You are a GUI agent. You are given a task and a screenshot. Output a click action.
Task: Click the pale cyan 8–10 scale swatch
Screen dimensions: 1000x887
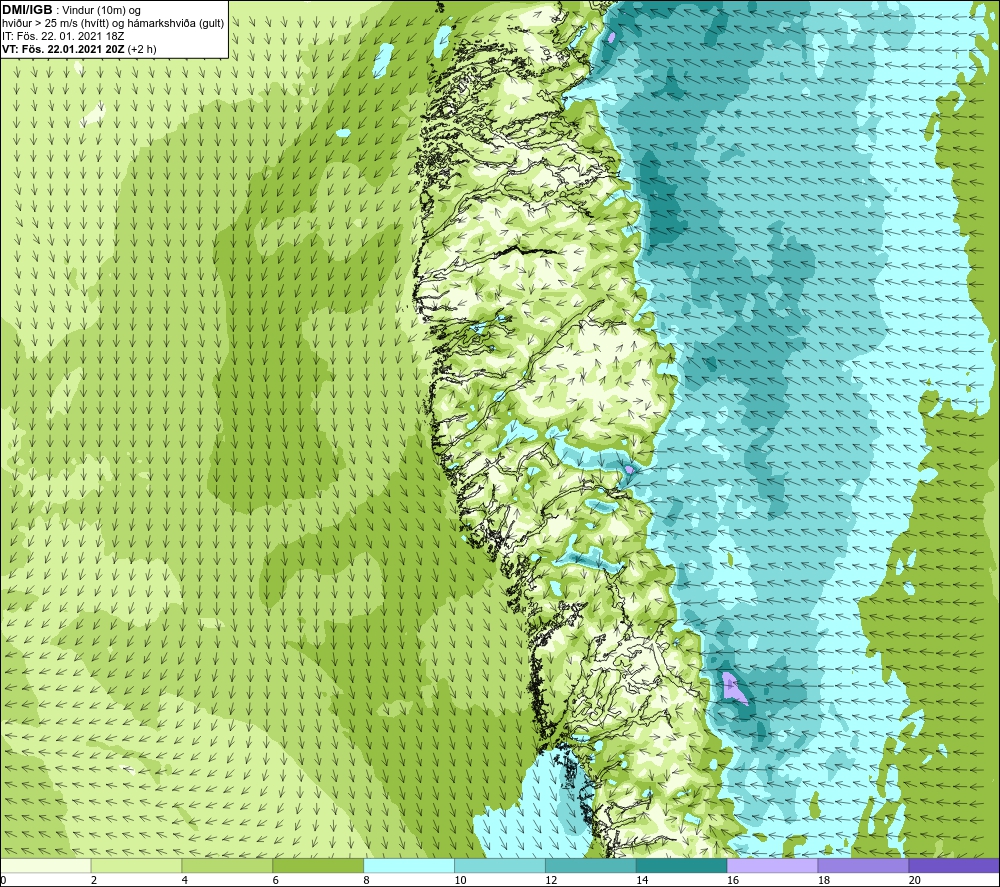(x=409, y=866)
